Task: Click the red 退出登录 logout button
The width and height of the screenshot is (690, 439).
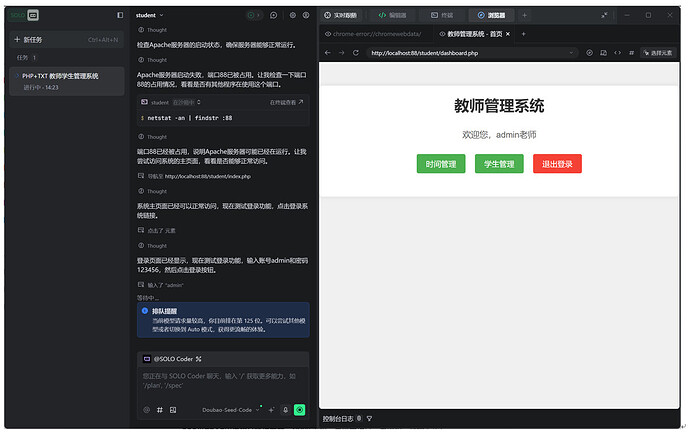Action: (x=557, y=164)
